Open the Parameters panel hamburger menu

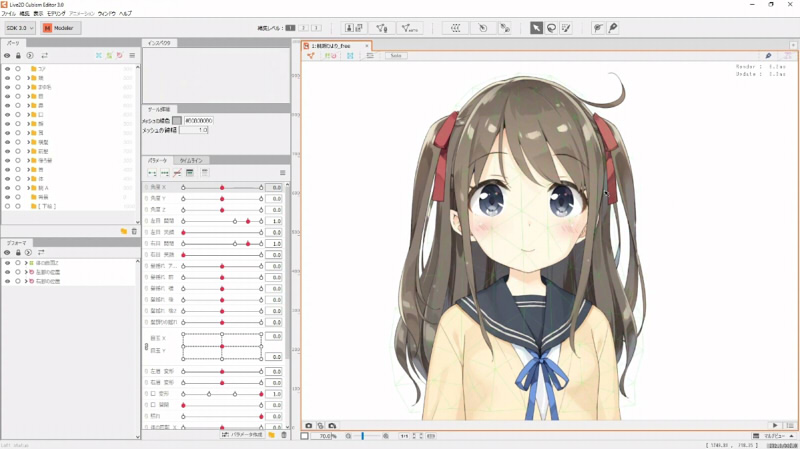(282, 172)
